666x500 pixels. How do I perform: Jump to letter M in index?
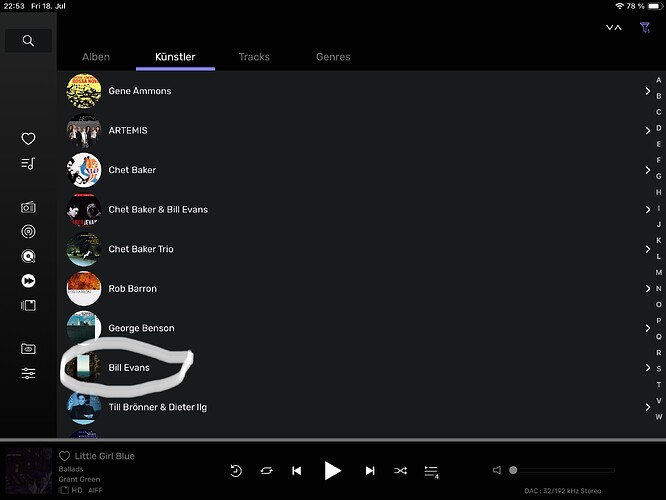658,272
